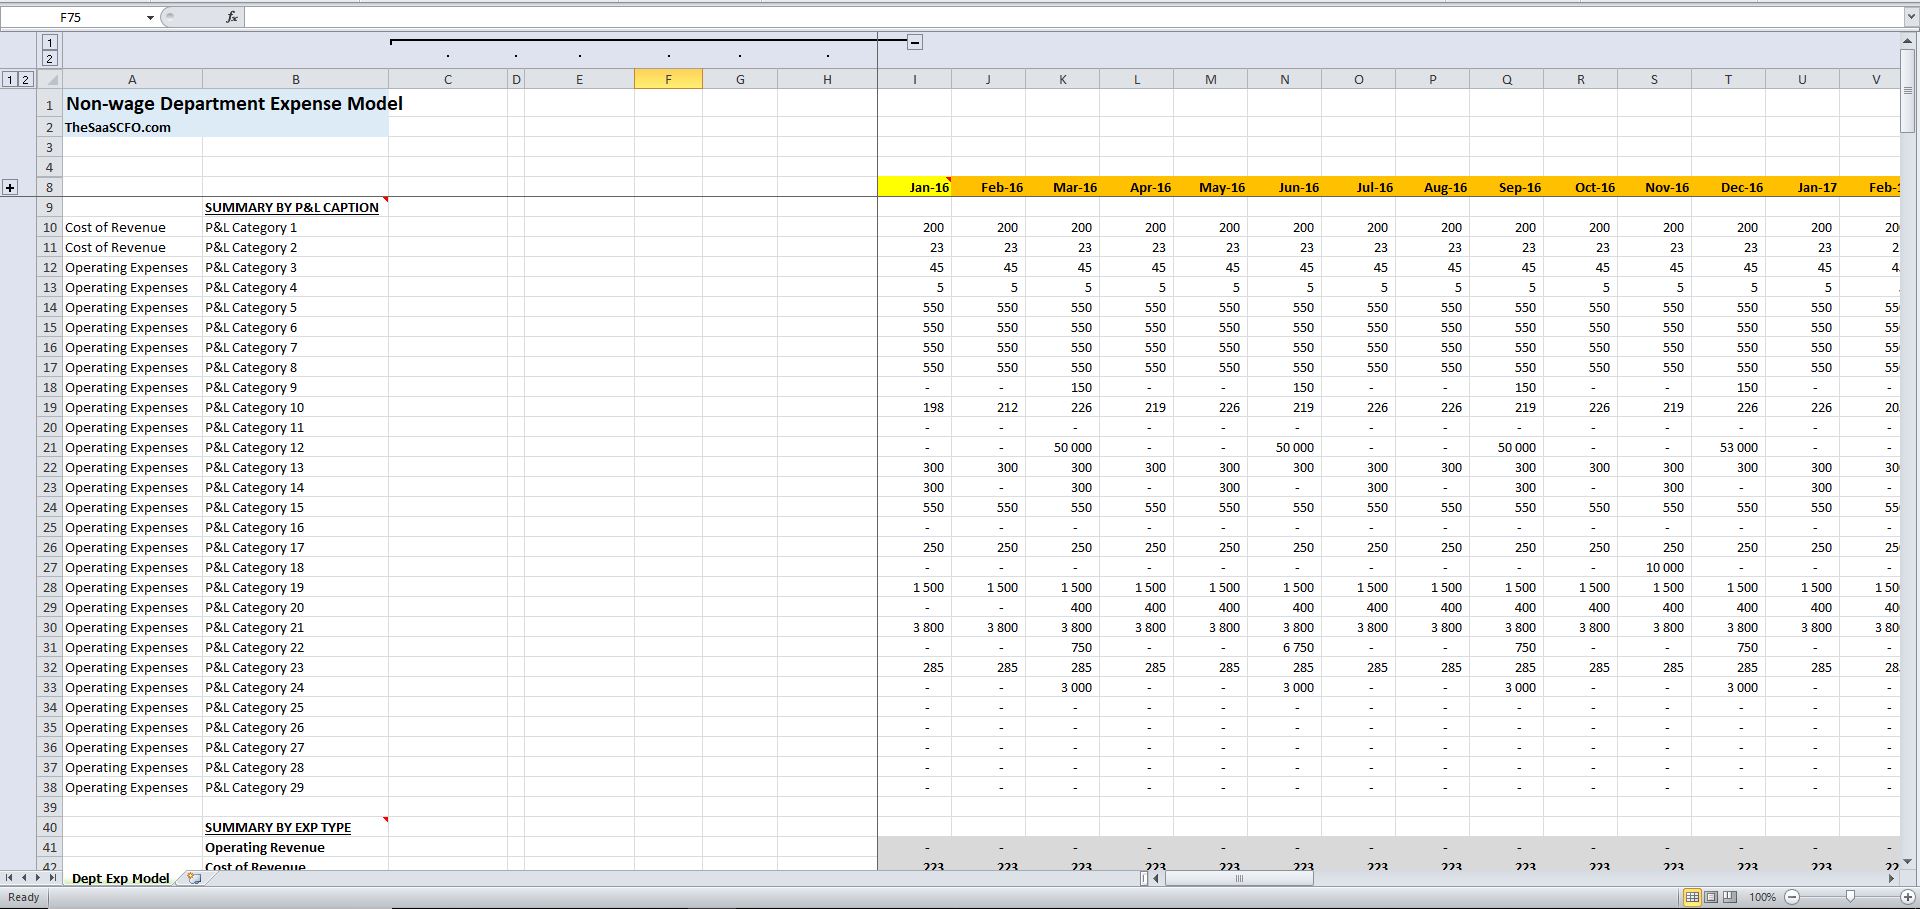Viewport: 1920px width, 909px height.
Task: Toggle row outline level 1 button
Action: 11,78
